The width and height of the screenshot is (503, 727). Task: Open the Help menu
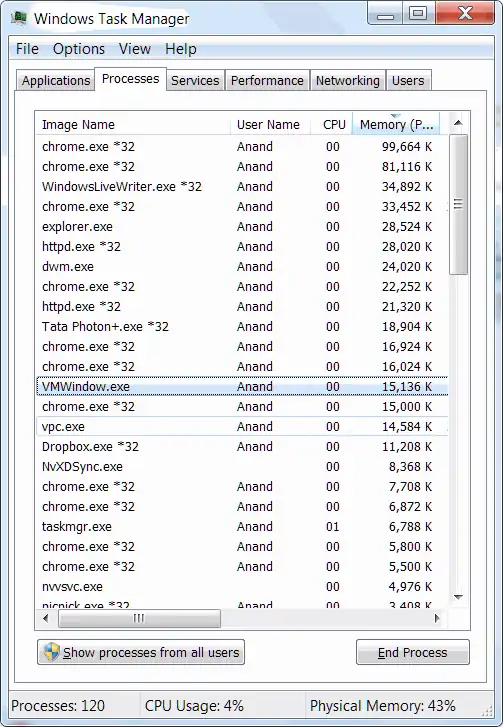(181, 49)
